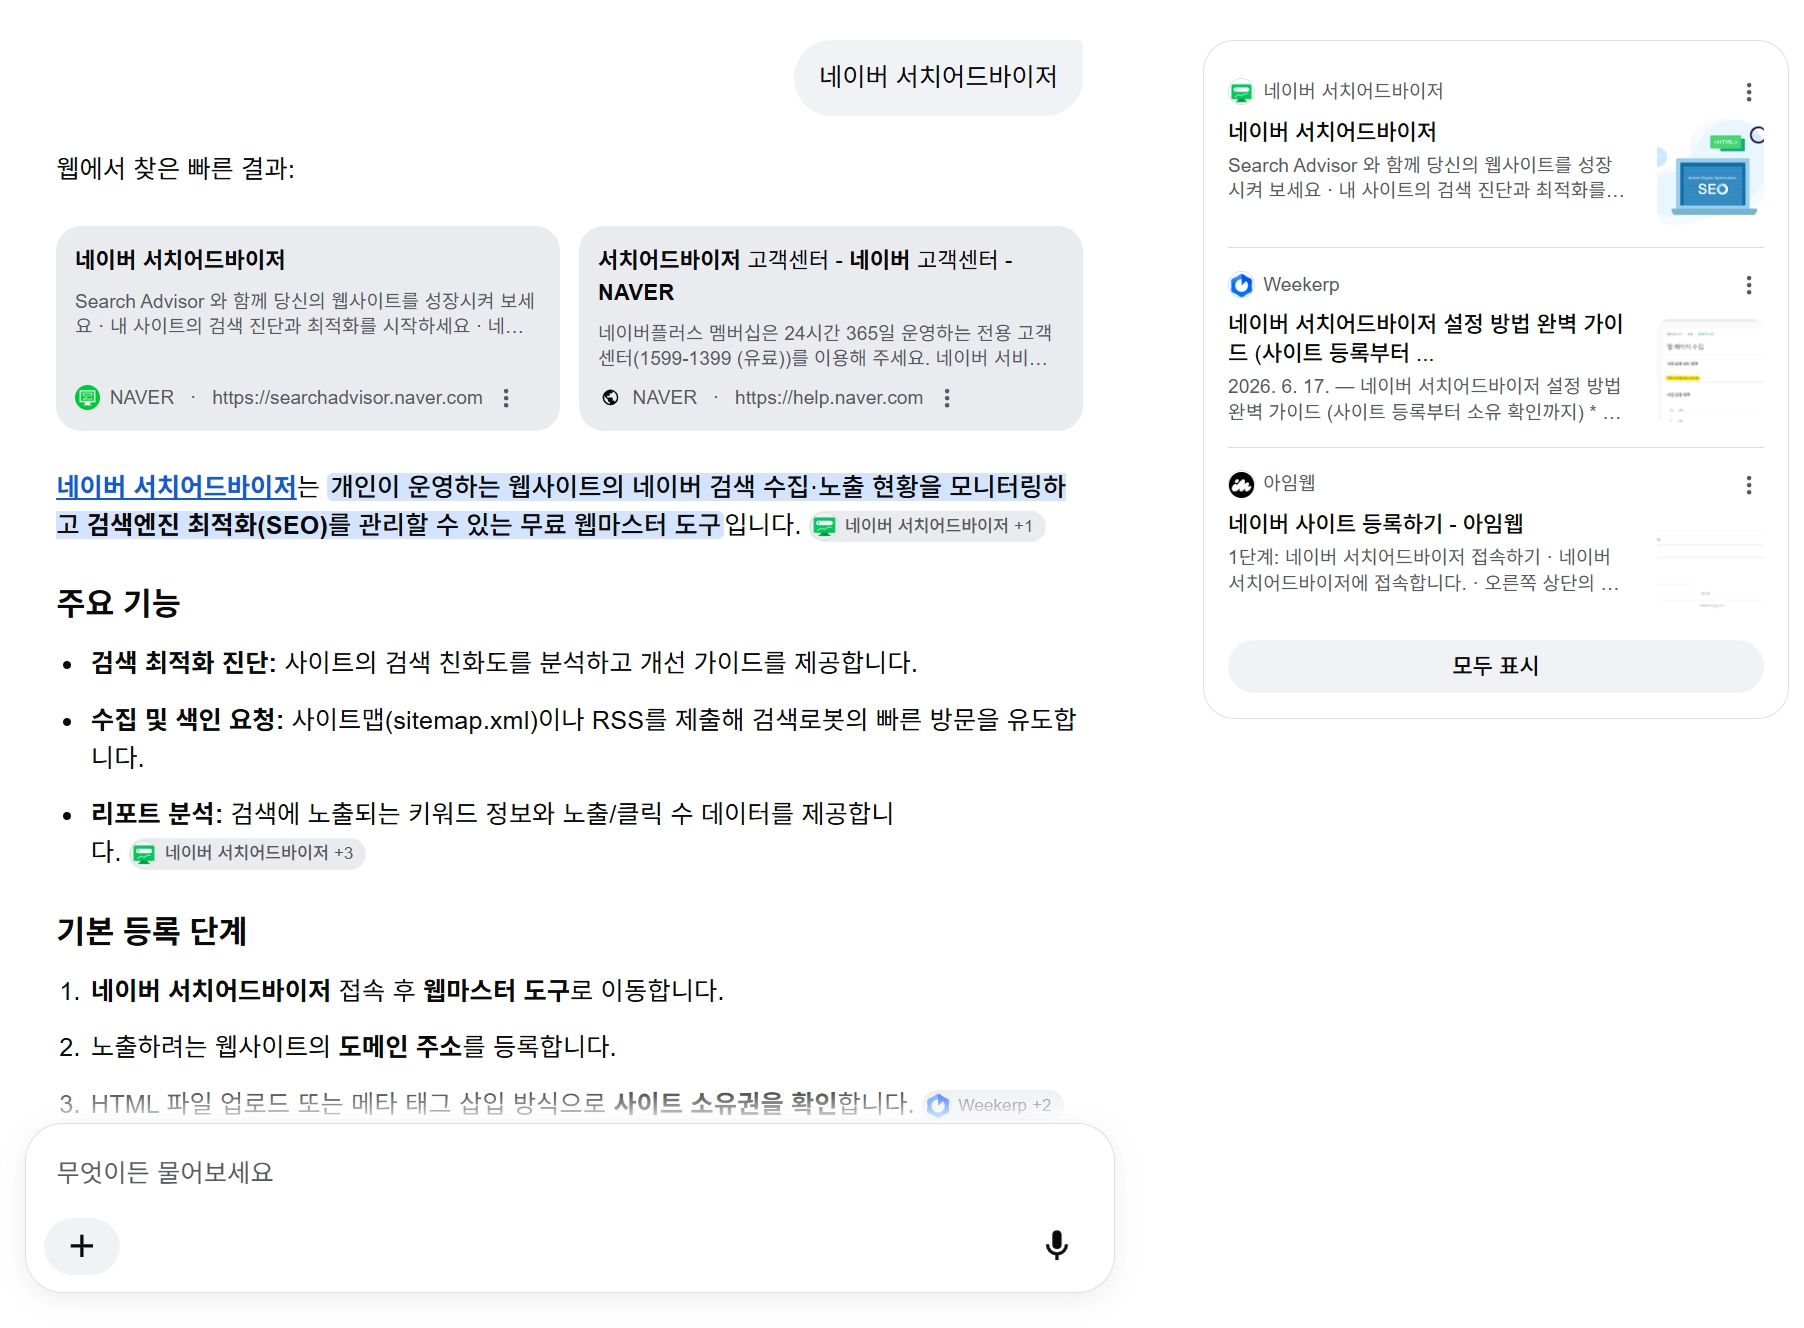Image resolution: width=1804 pixels, height=1328 pixels.
Task: Click the 웹마스터 도구 step text
Action: pos(496,991)
